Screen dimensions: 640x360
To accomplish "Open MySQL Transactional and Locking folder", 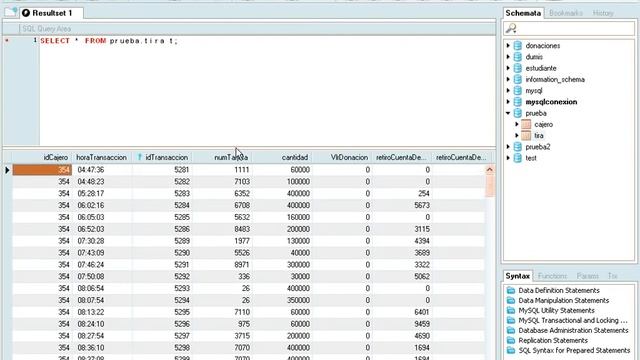I will 573,320.
